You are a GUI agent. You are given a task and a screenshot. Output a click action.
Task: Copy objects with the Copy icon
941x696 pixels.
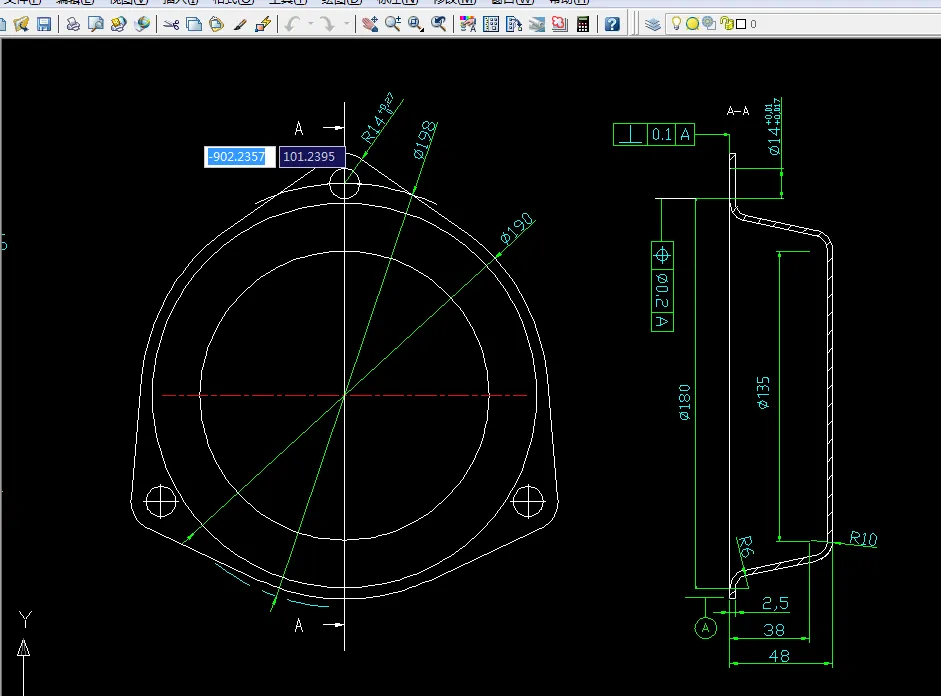tap(194, 24)
